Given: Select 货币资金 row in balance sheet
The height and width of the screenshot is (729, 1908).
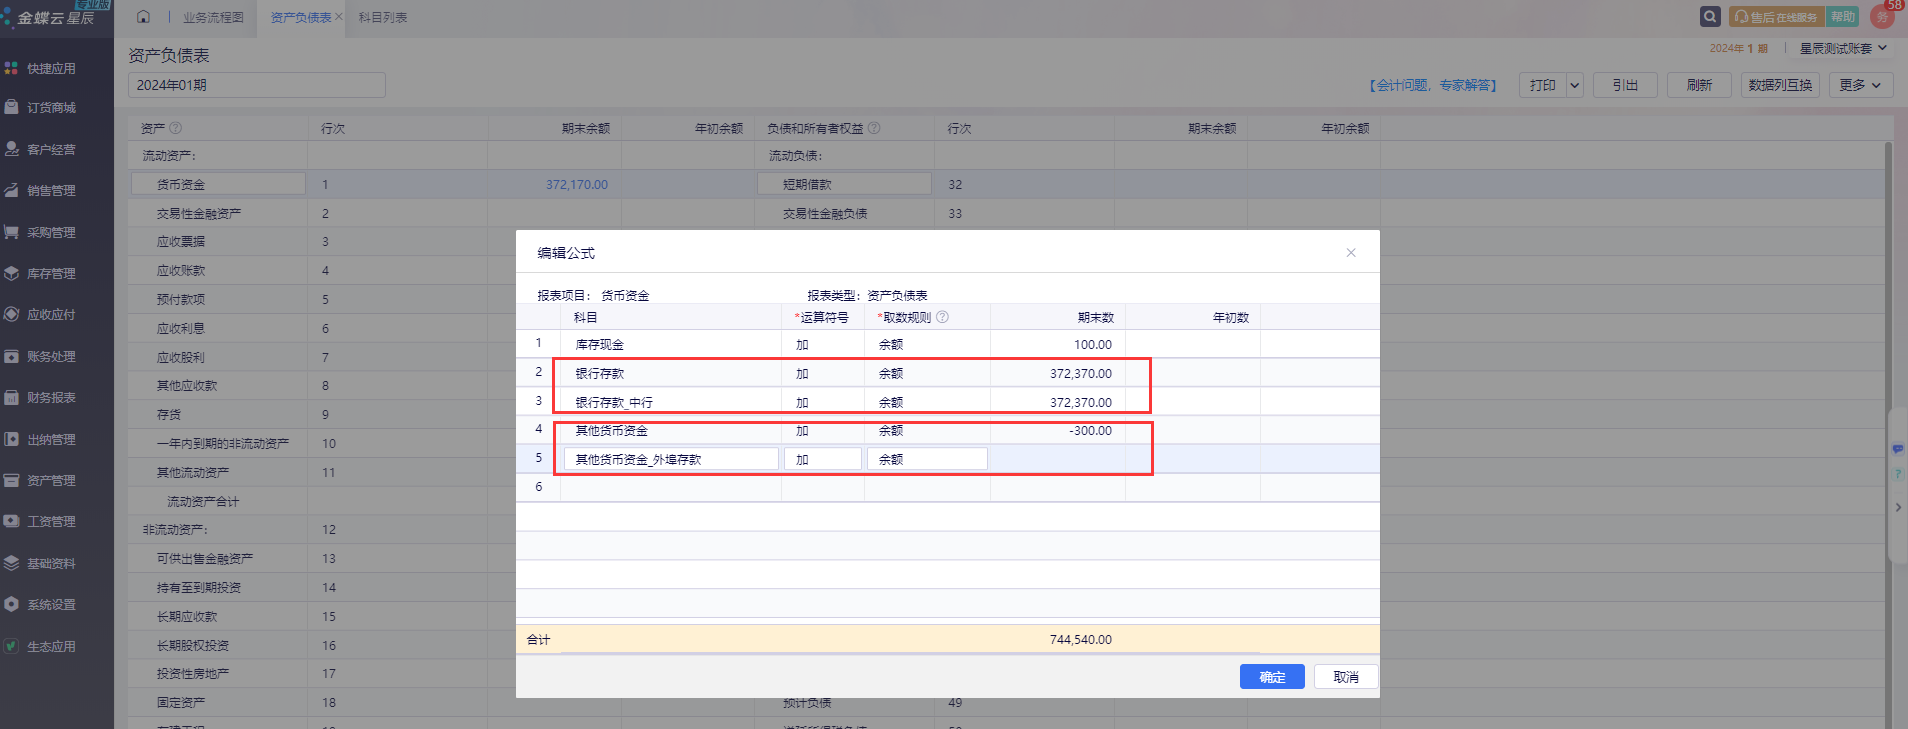Looking at the screenshot, I should (x=218, y=184).
